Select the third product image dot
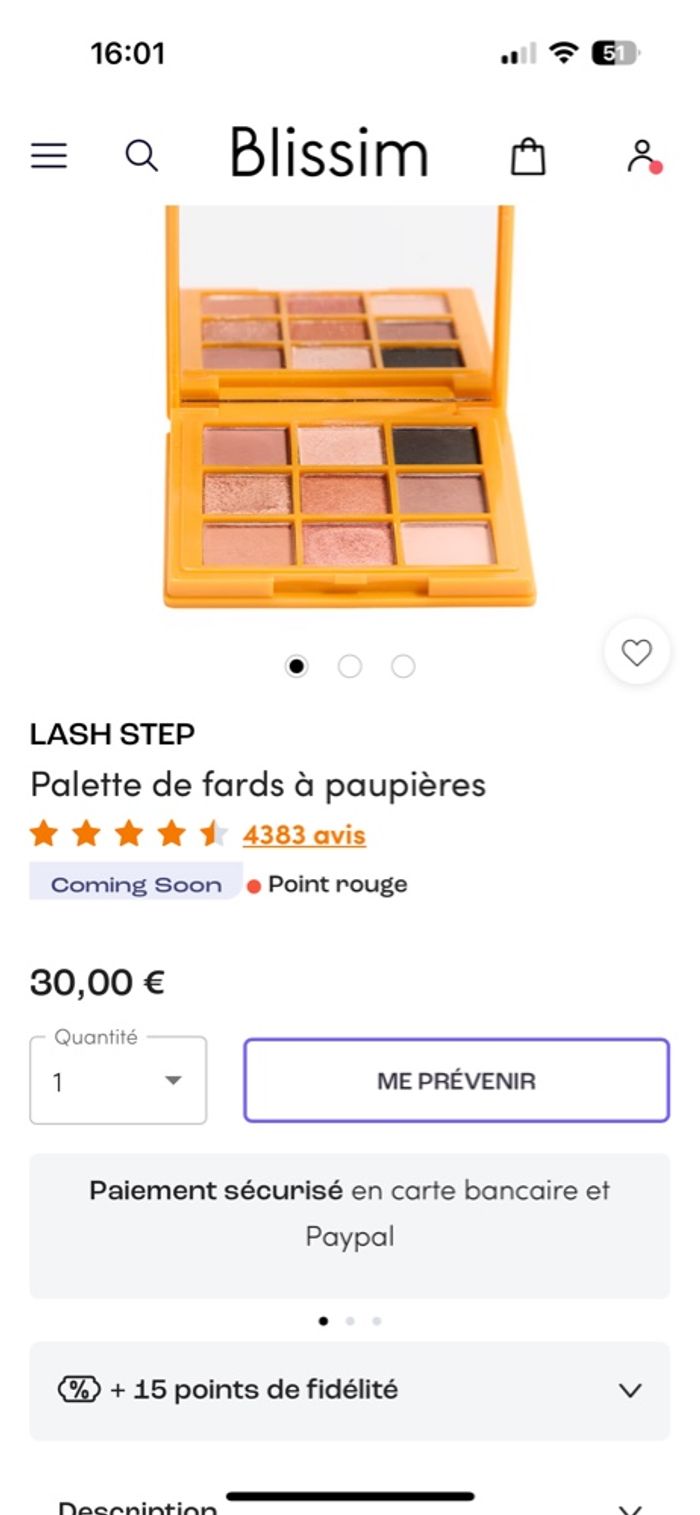Screen dimensions: 700x1515 point(403,666)
